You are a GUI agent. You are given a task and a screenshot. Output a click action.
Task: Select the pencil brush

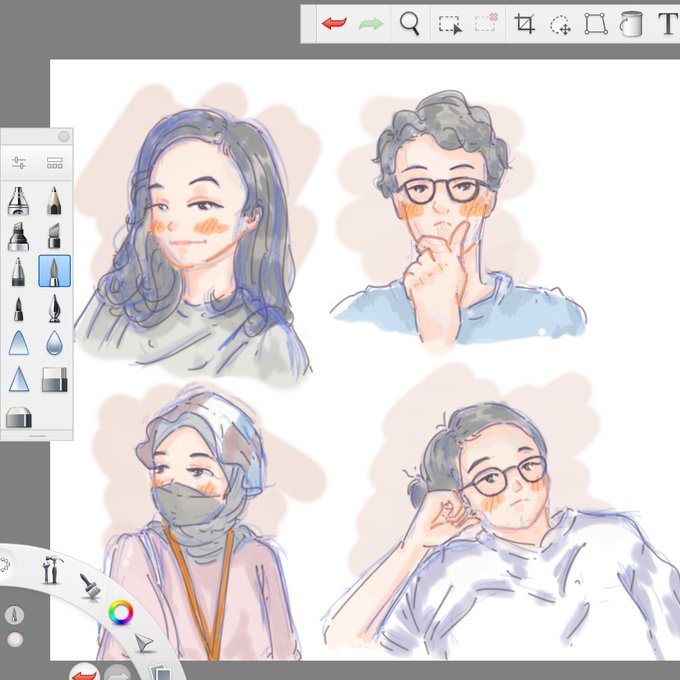click(54, 200)
